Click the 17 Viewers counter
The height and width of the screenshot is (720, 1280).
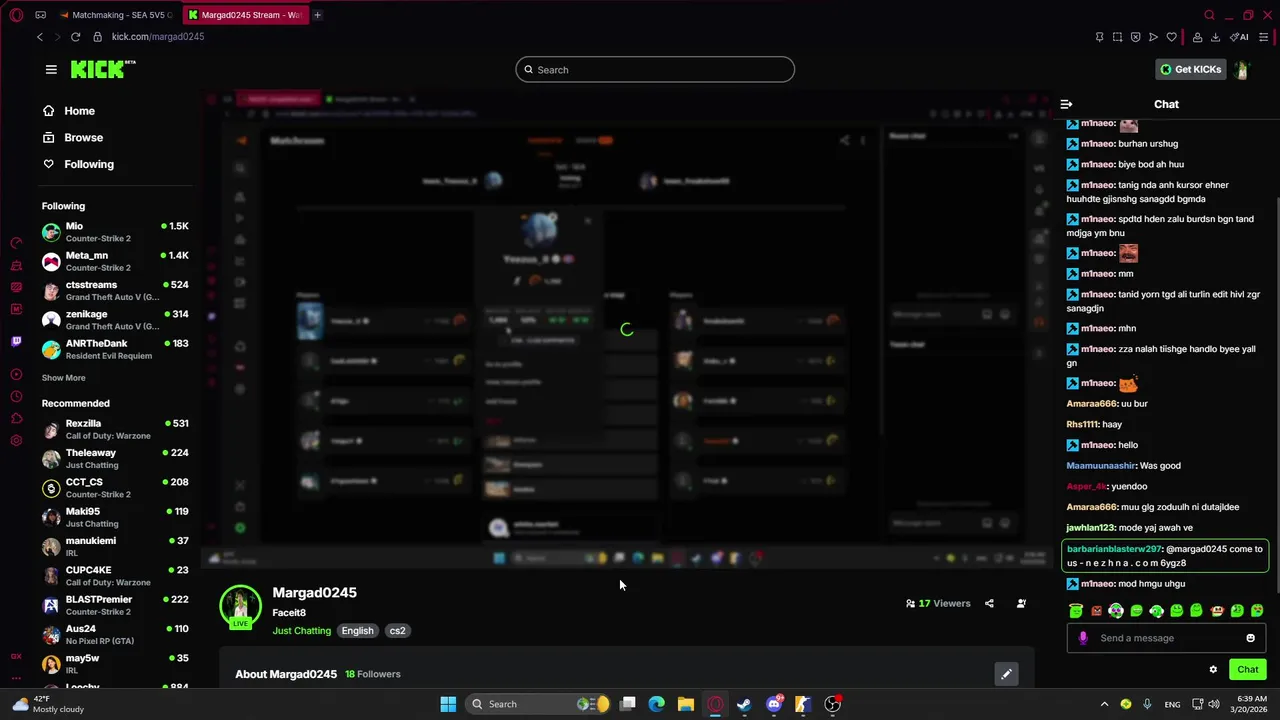click(x=938, y=603)
